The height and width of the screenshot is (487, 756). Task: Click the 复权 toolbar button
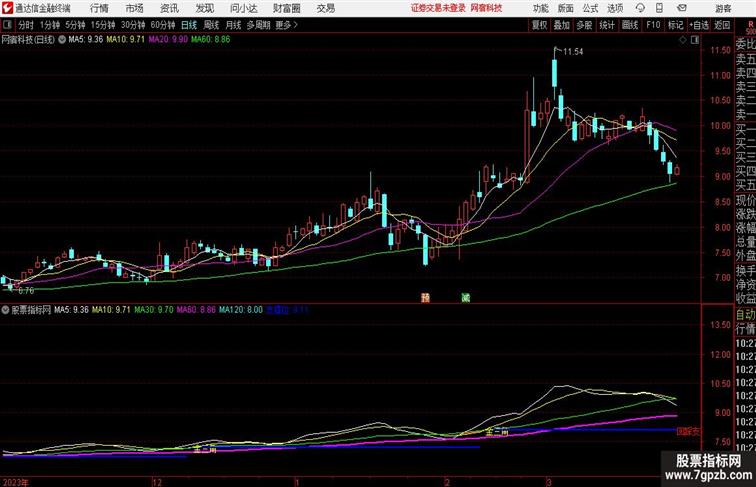click(540, 25)
